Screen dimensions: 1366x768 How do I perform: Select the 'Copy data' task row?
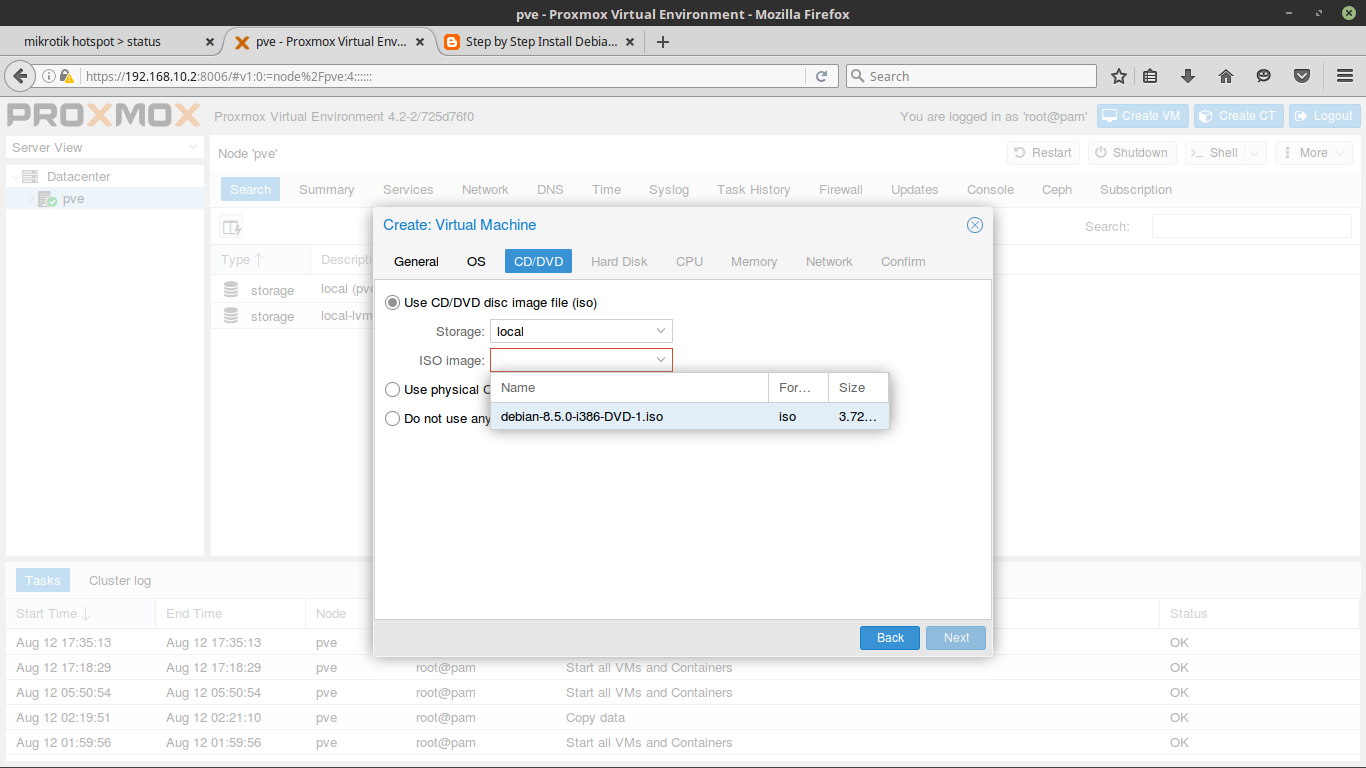pos(683,718)
